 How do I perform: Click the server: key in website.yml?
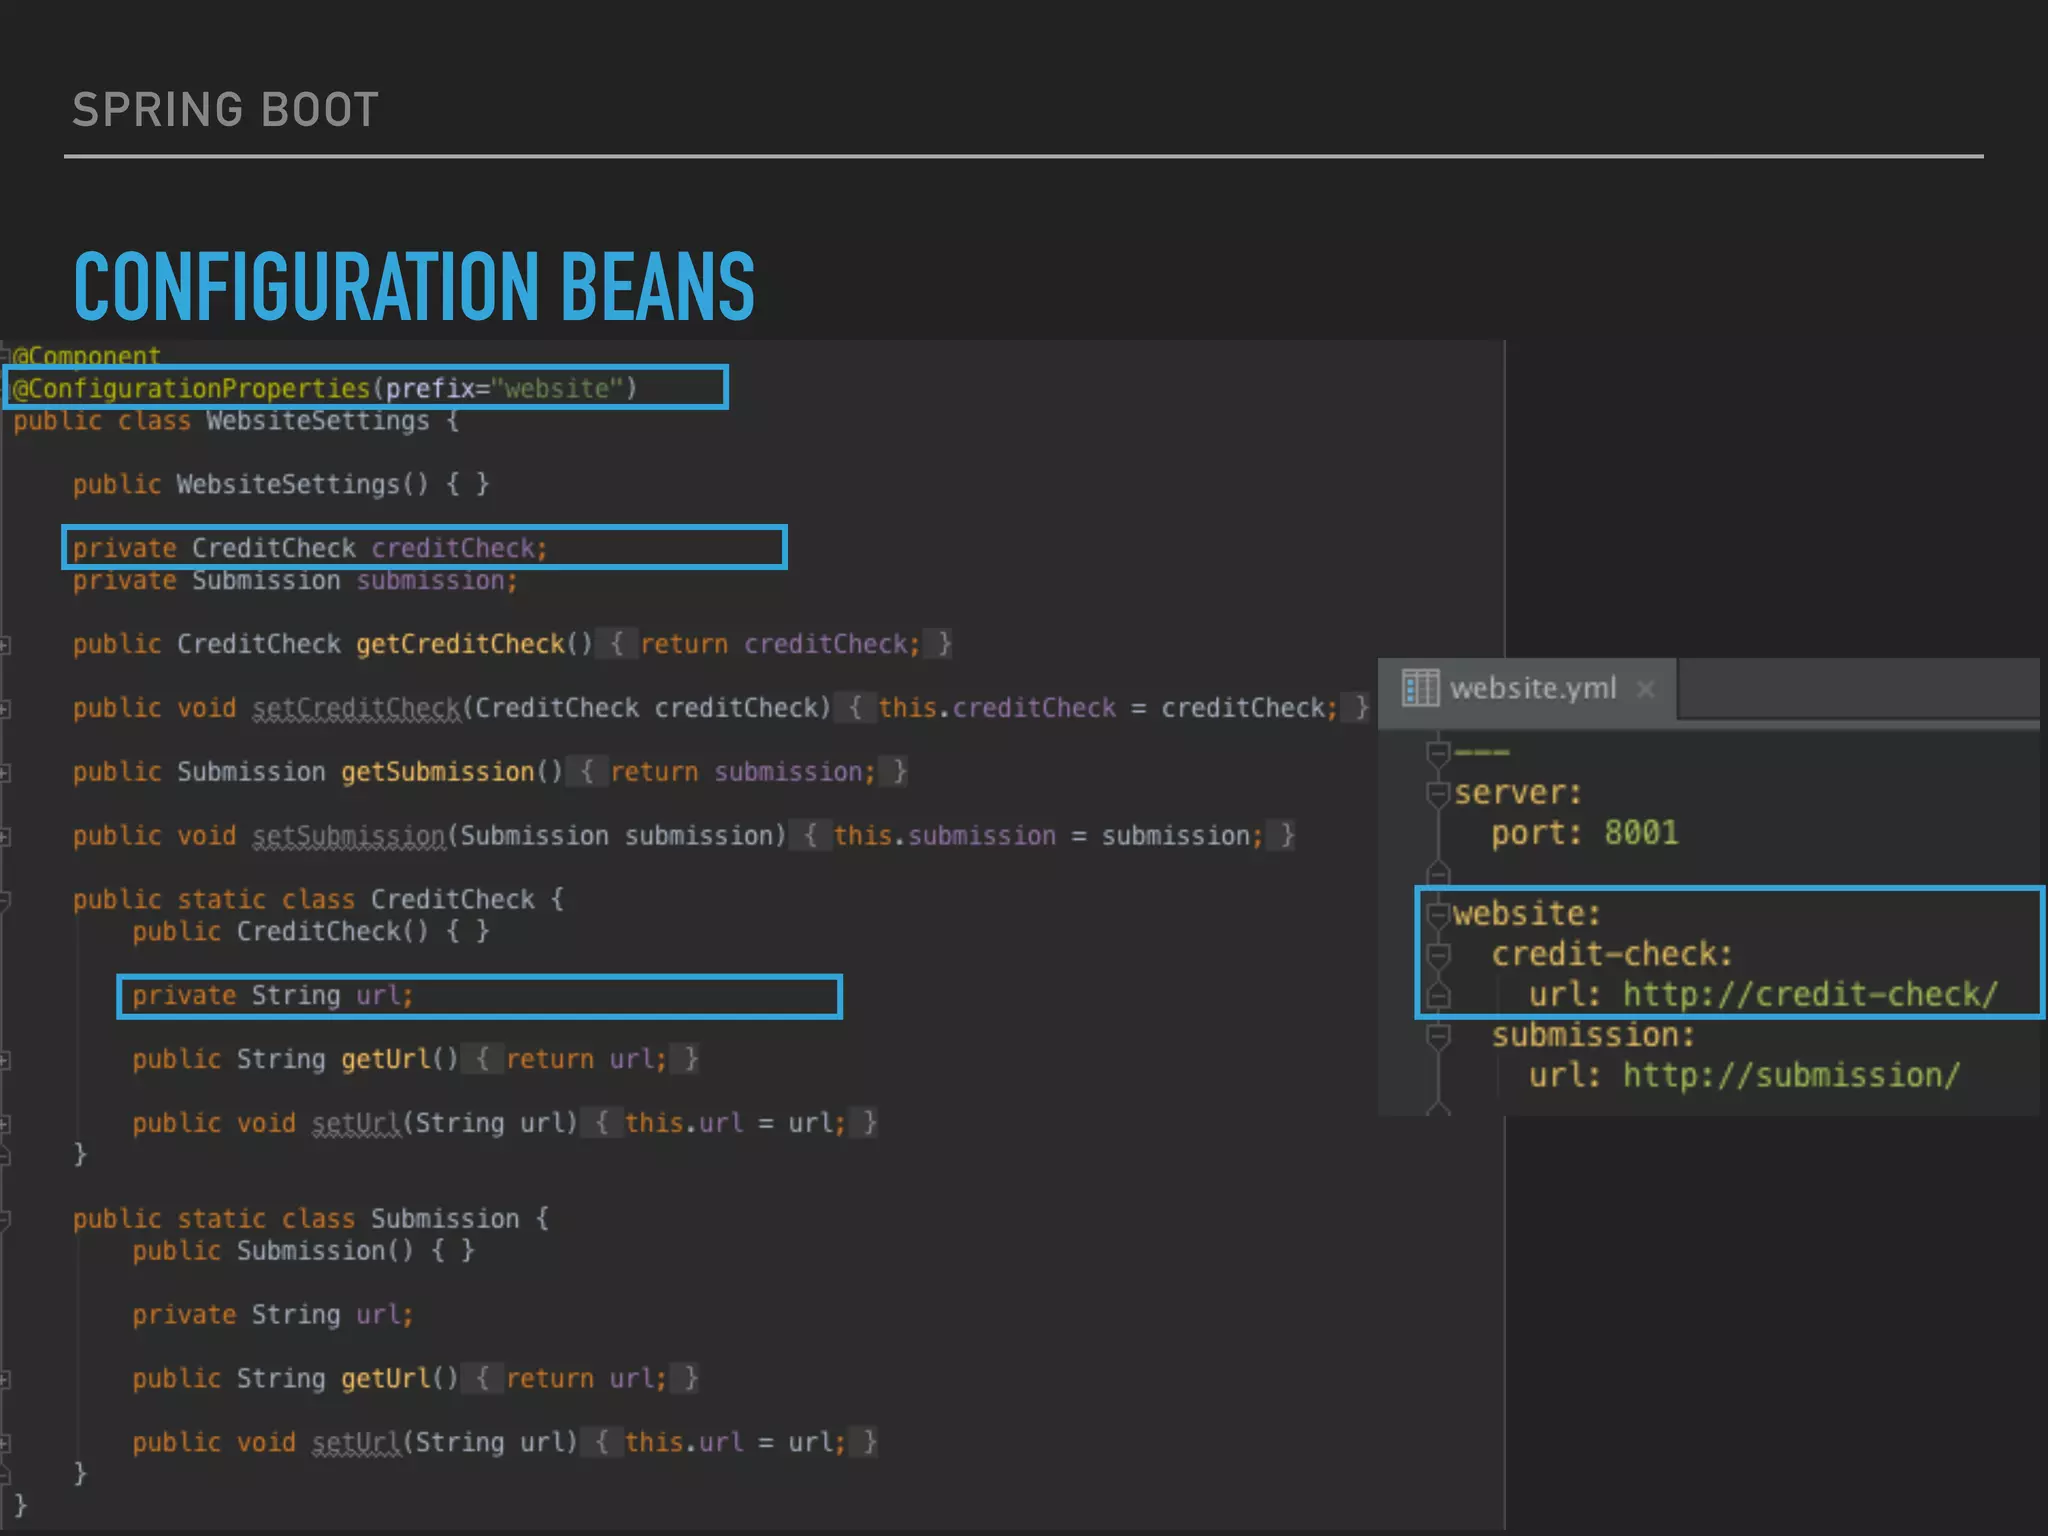coord(1517,793)
